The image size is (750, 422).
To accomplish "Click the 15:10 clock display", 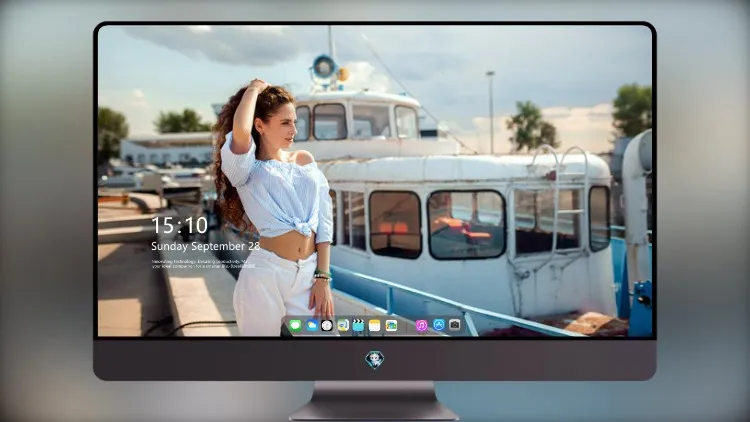I will (x=179, y=225).
